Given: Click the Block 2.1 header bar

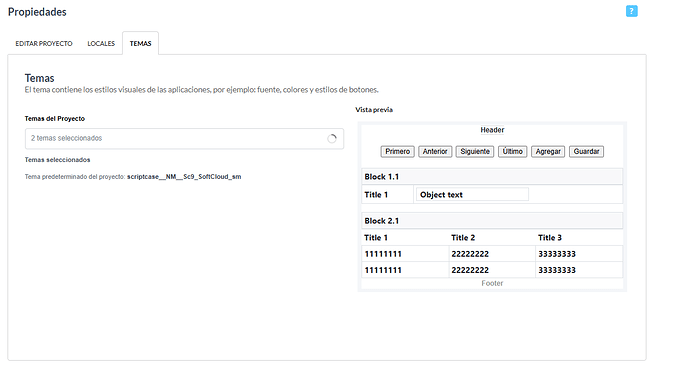Looking at the screenshot, I should coord(492,220).
